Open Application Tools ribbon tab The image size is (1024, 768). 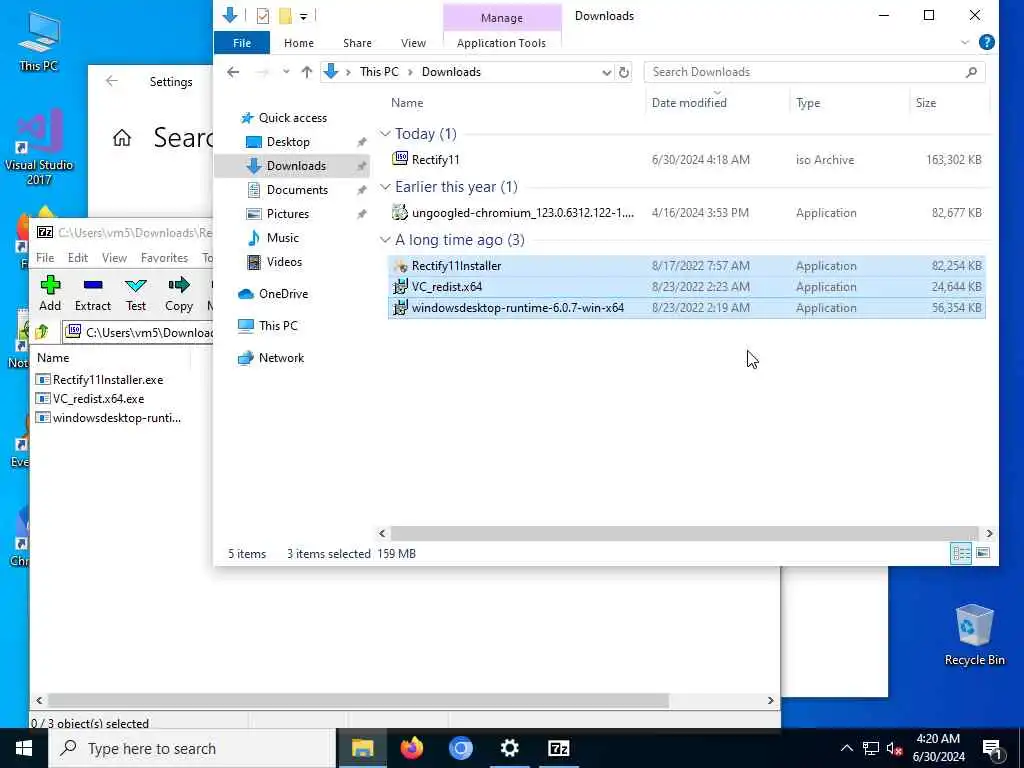501,43
